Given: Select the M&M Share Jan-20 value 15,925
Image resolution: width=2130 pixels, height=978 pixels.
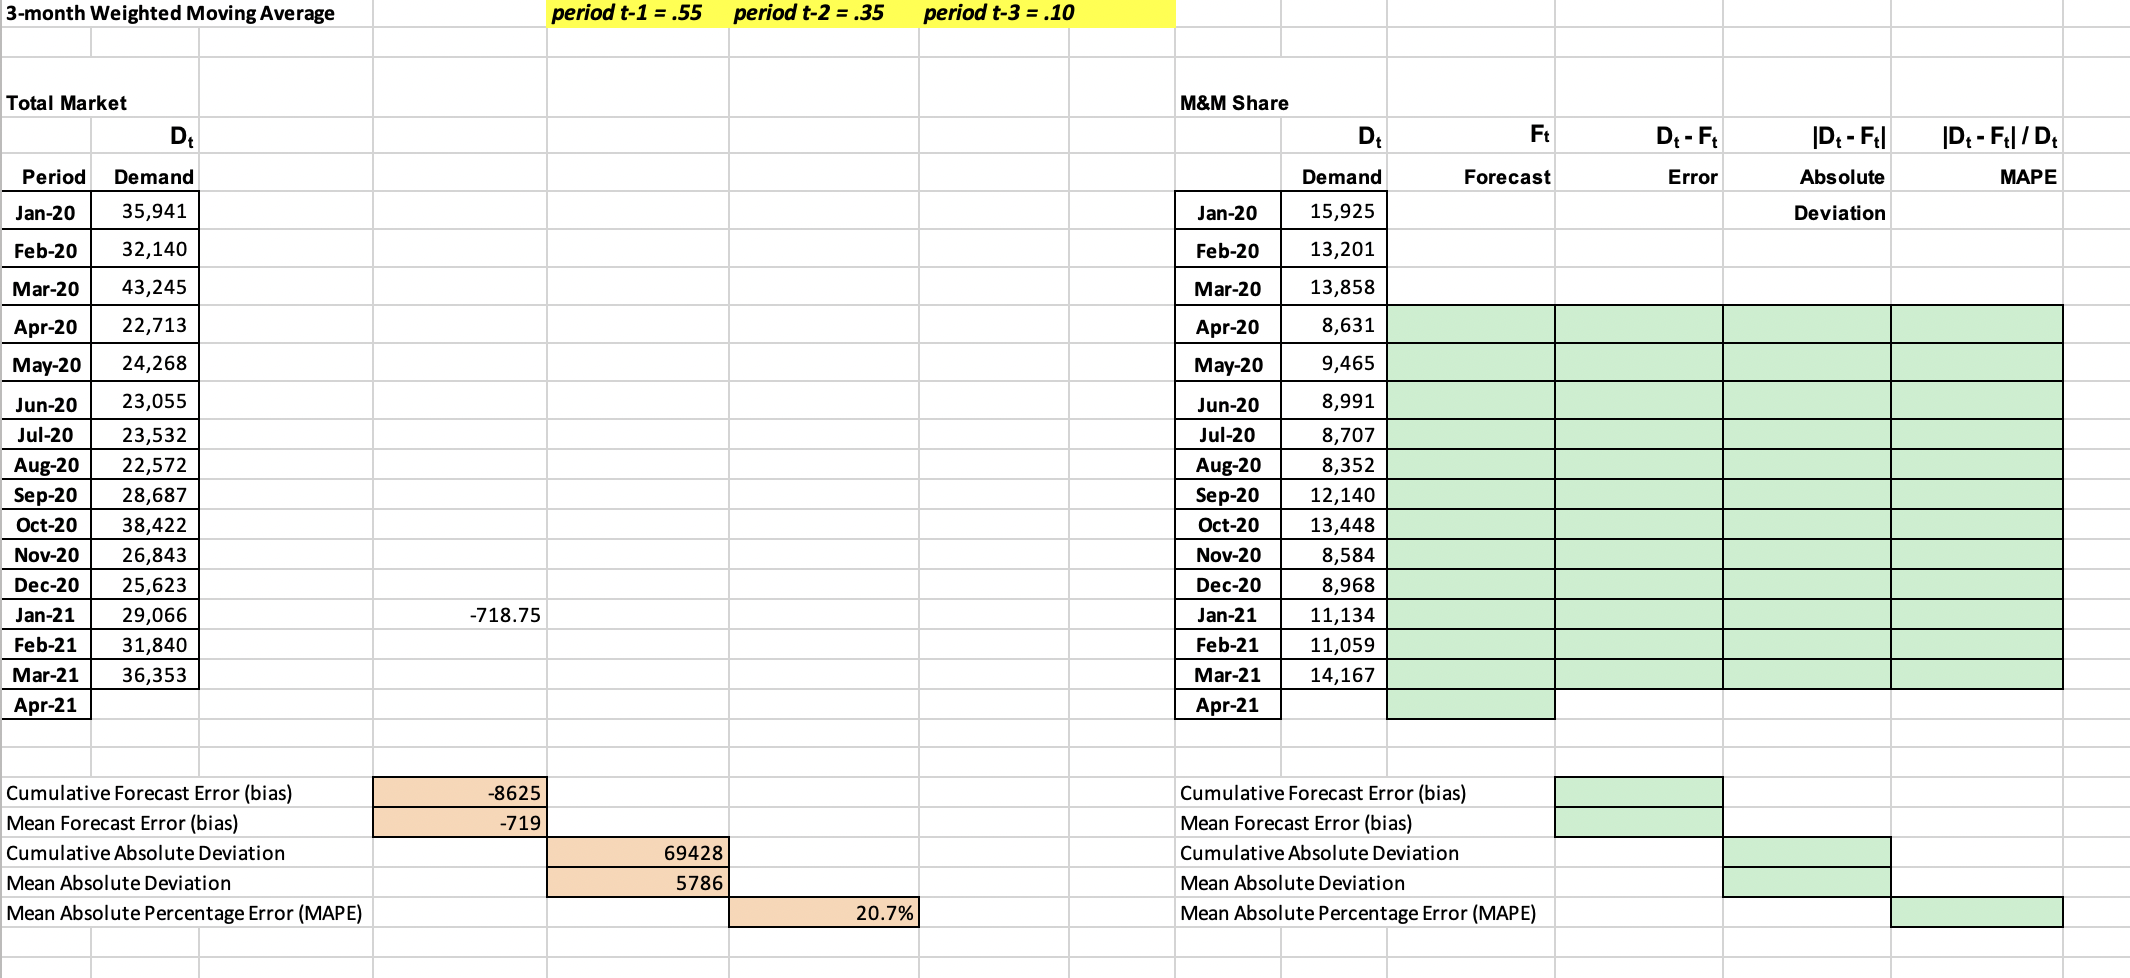Looking at the screenshot, I should click(1335, 211).
